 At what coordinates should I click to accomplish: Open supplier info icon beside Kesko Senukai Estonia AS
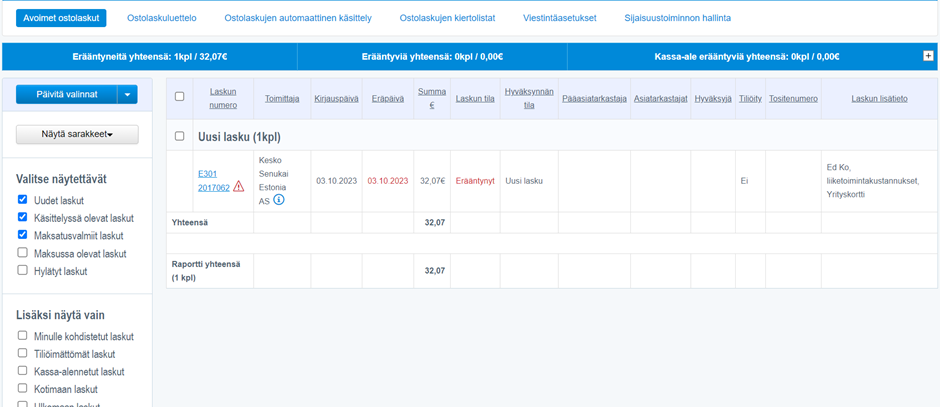pos(278,200)
